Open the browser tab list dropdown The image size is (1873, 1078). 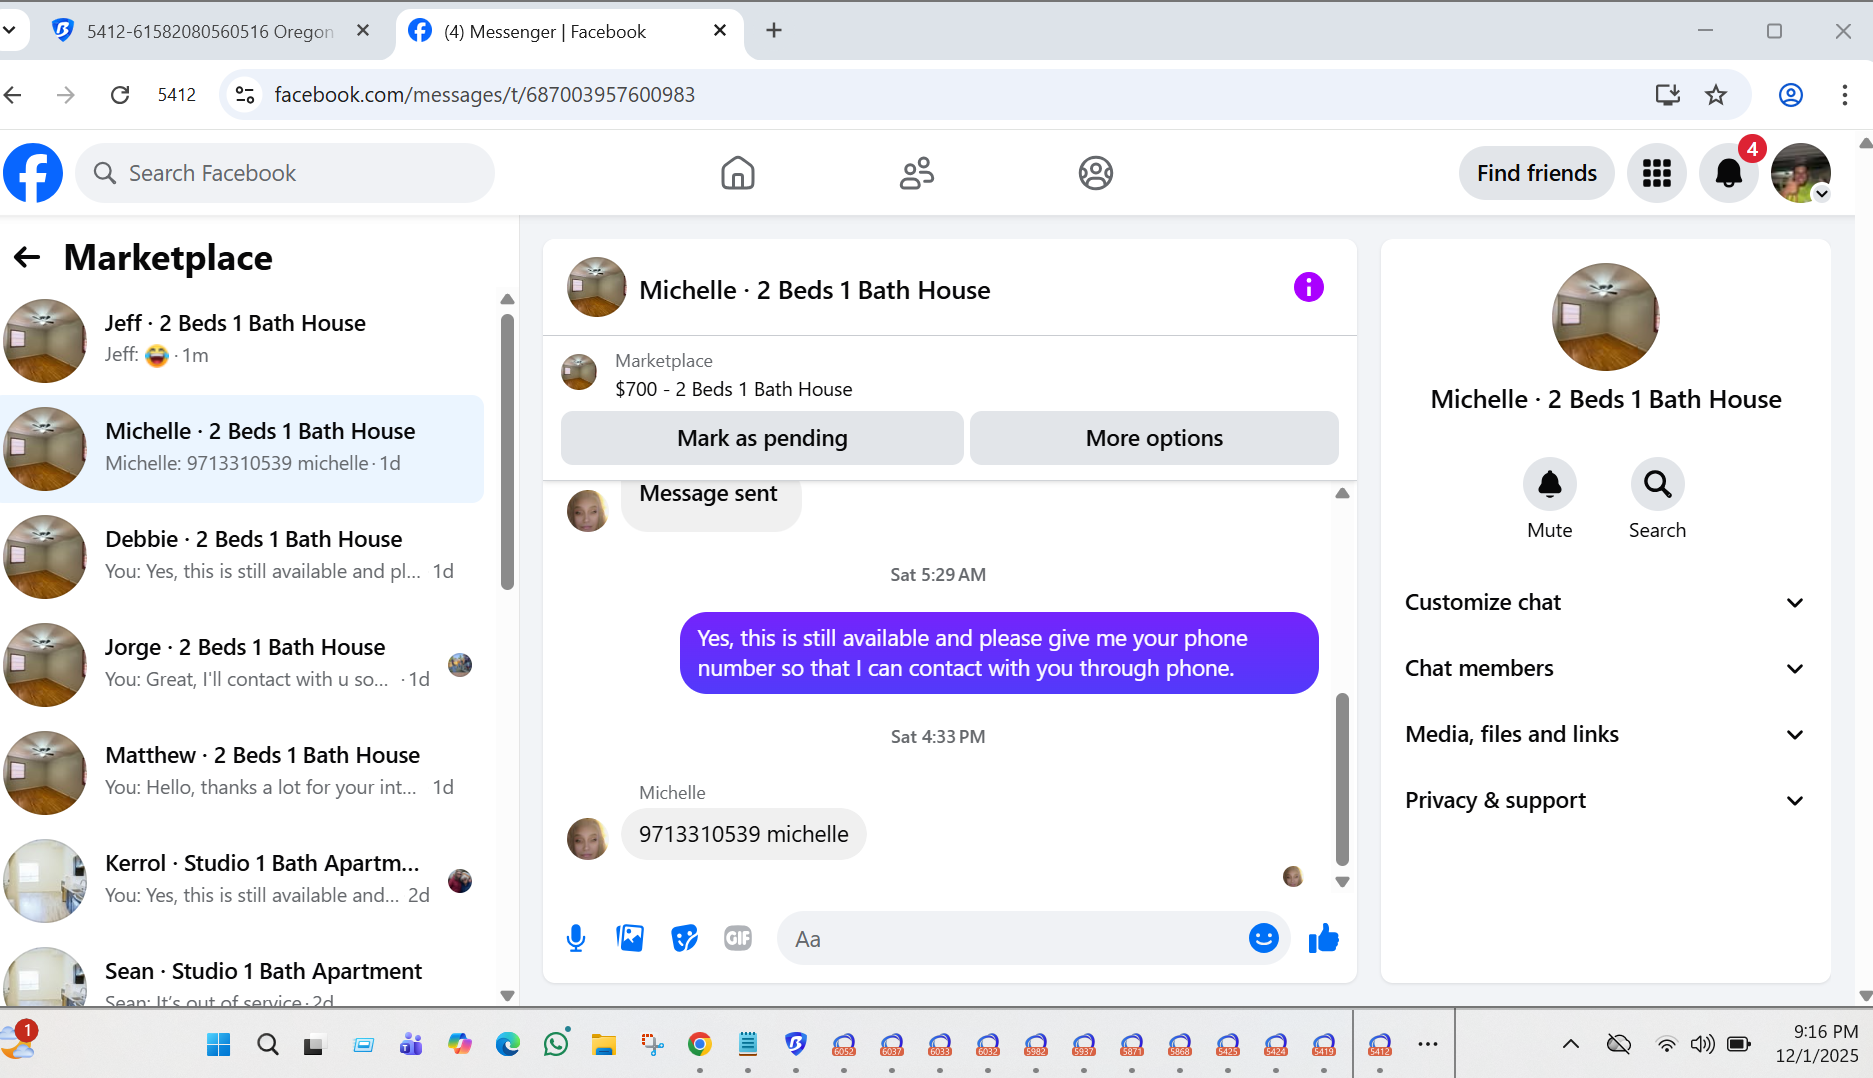point(9,30)
